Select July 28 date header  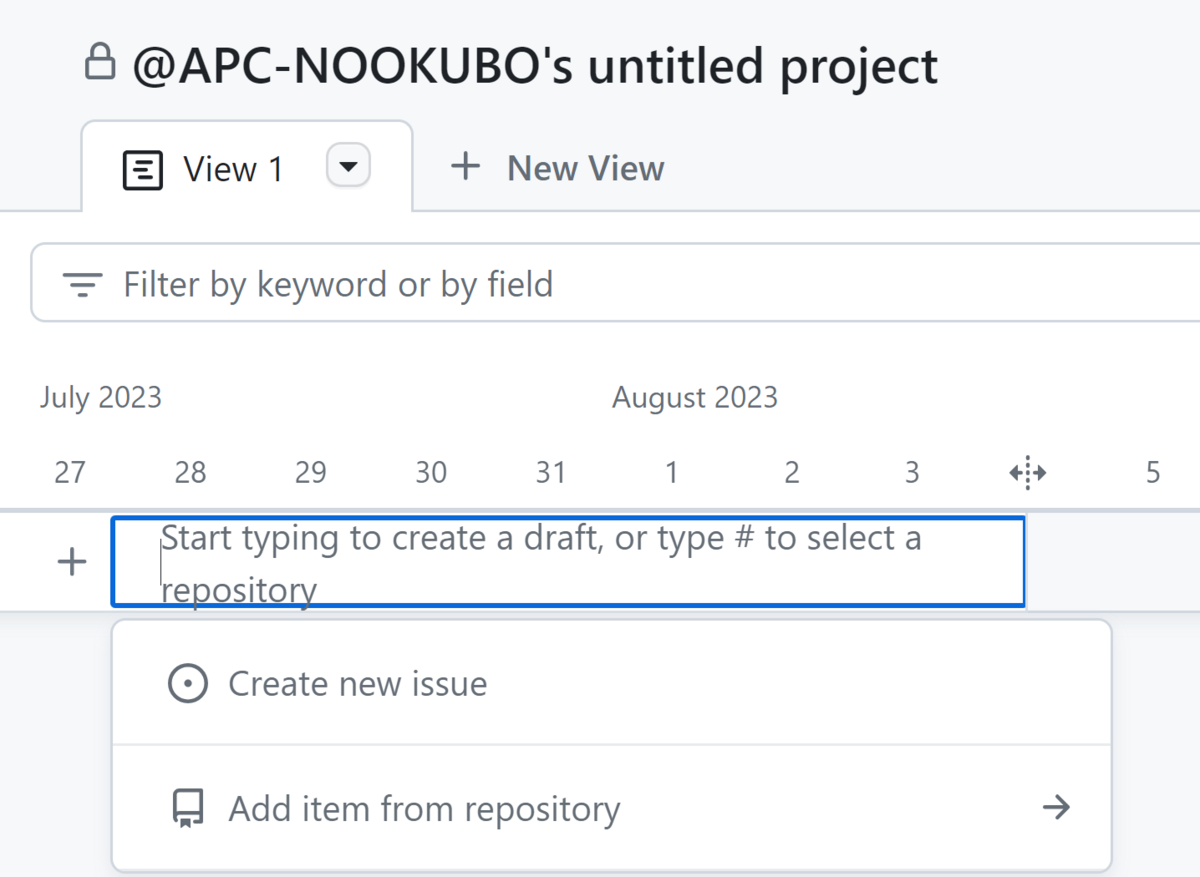coord(190,472)
